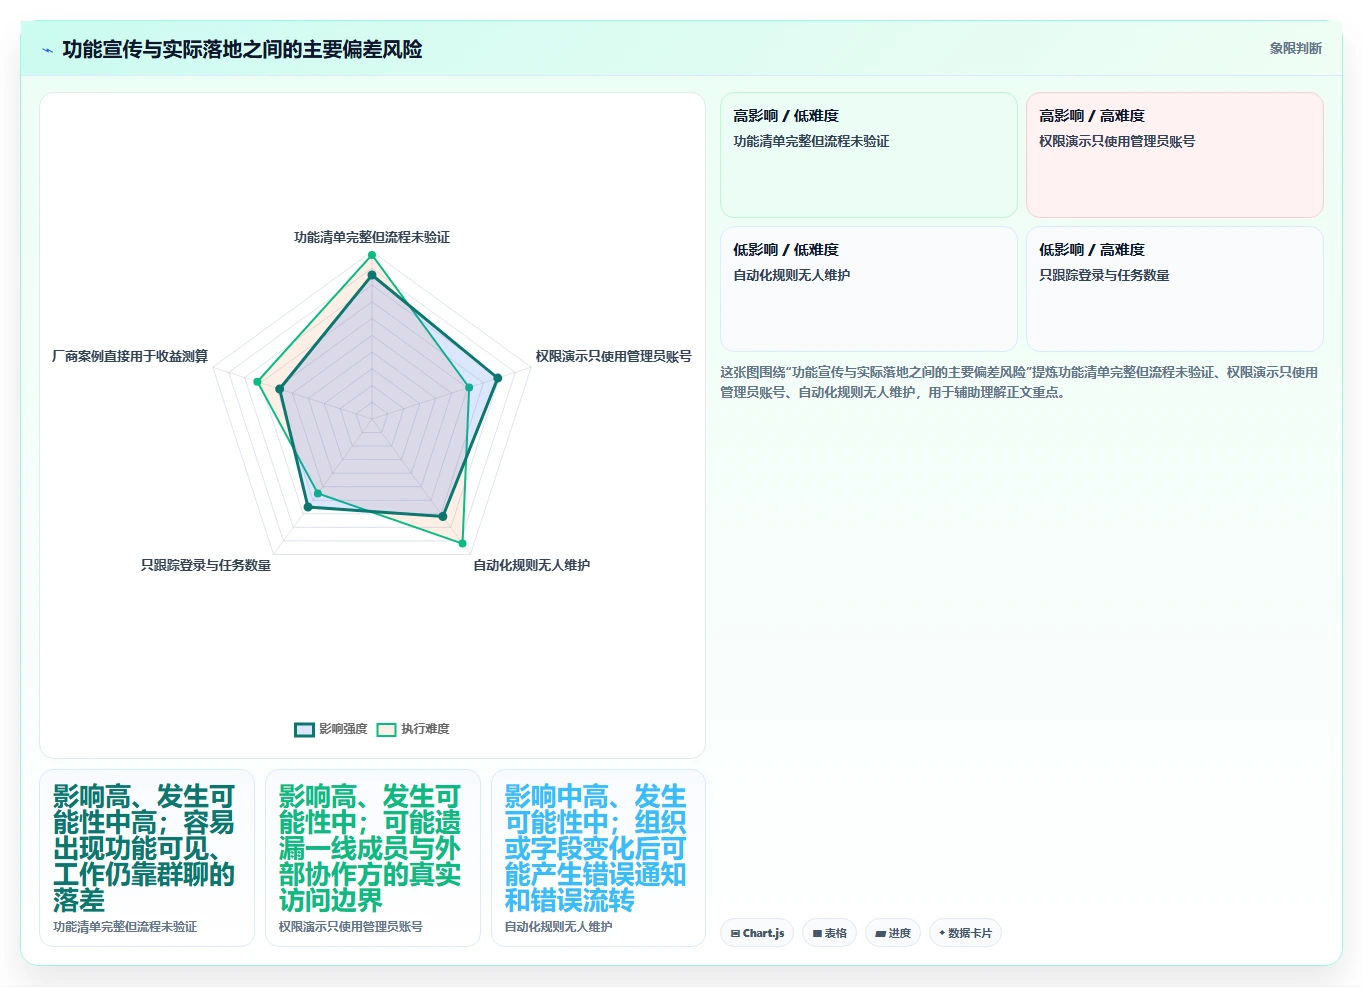This screenshot has width=1363, height=987.
Task: Click 自动化规则无人维护 text in quadrant card
Action: coord(791,275)
